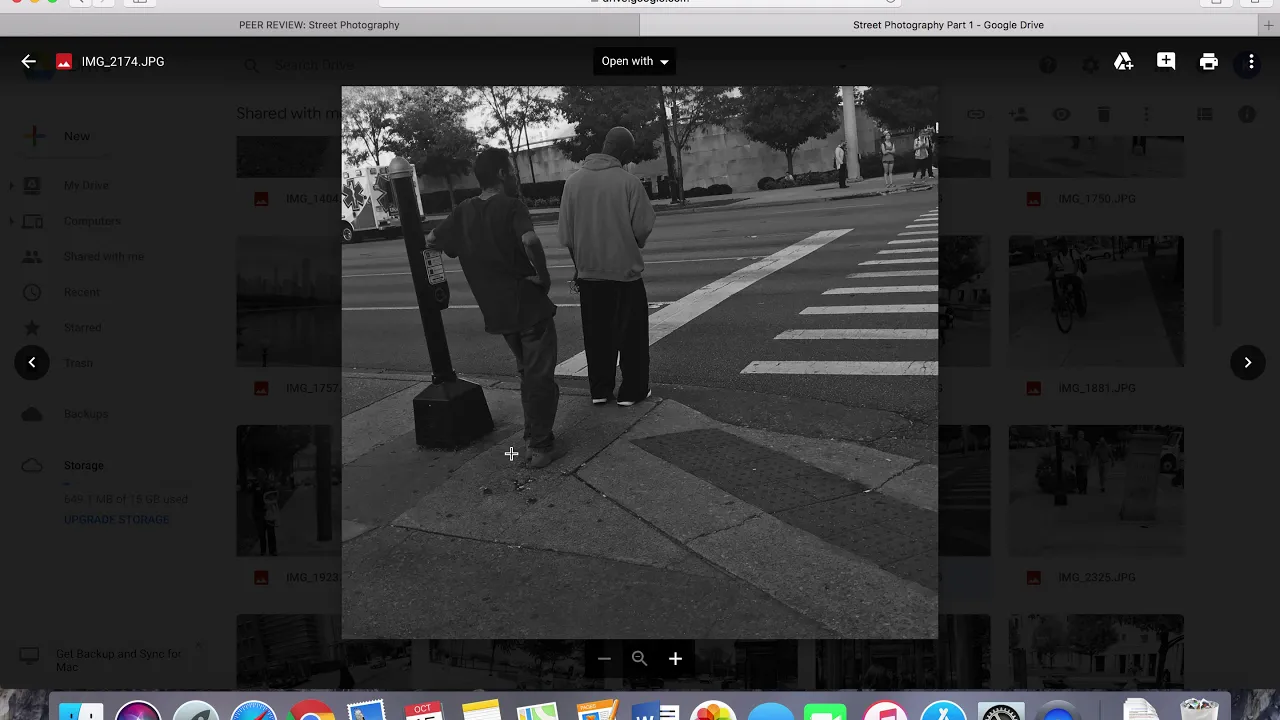Click the street photo preview image
The height and width of the screenshot is (720, 1280).
point(640,362)
